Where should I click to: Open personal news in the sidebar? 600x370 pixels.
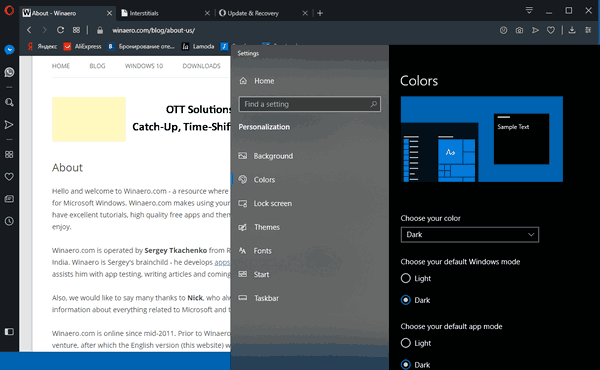pos(9,199)
